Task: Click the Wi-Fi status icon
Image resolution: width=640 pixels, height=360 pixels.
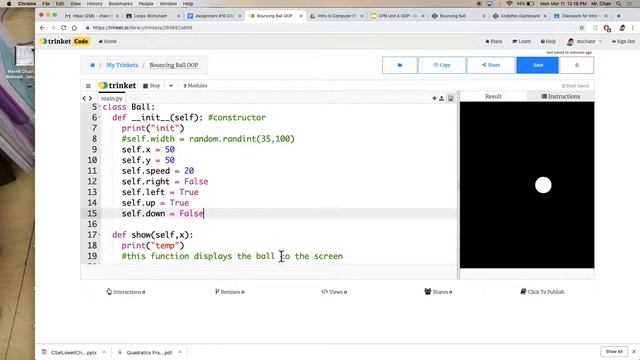Action: click(x=509, y=4)
